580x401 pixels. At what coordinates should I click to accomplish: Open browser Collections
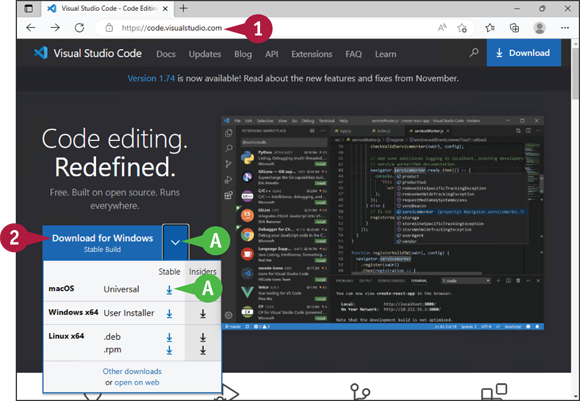pyautogui.click(x=514, y=28)
